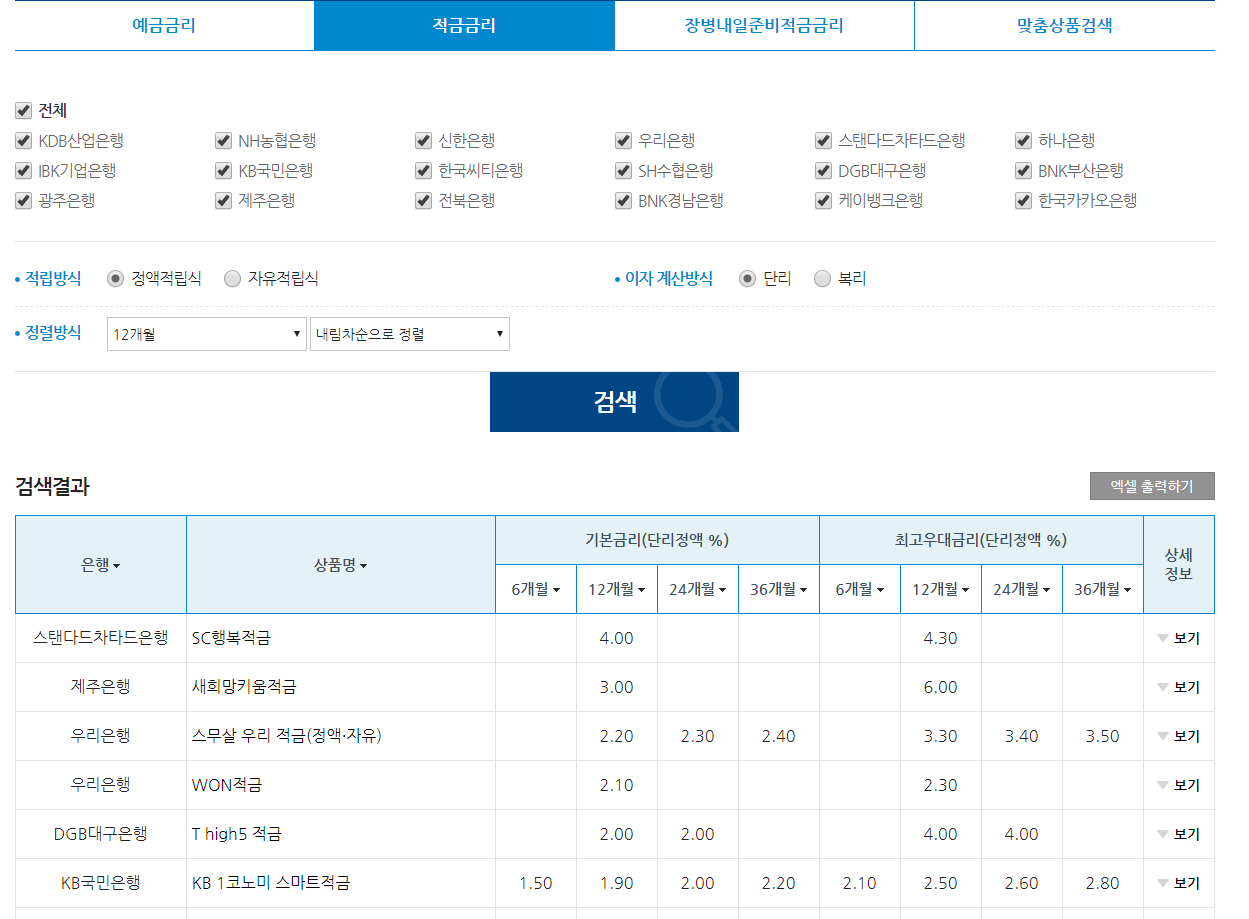
Task: Sort 최고우대금리 6개월 column
Action: tap(860, 589)
